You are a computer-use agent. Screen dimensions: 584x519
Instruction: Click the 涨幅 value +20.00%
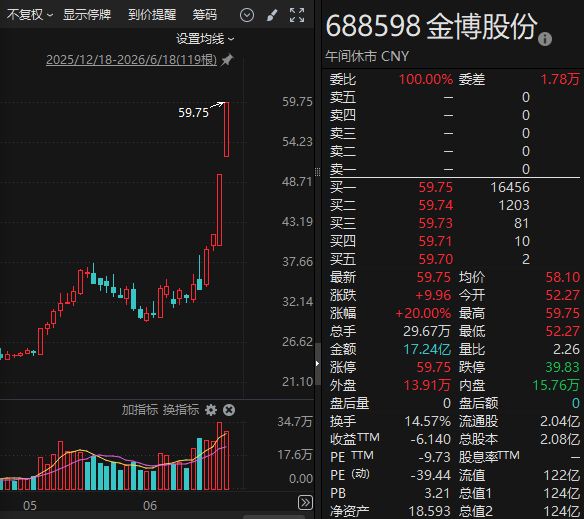pos(423,313)
